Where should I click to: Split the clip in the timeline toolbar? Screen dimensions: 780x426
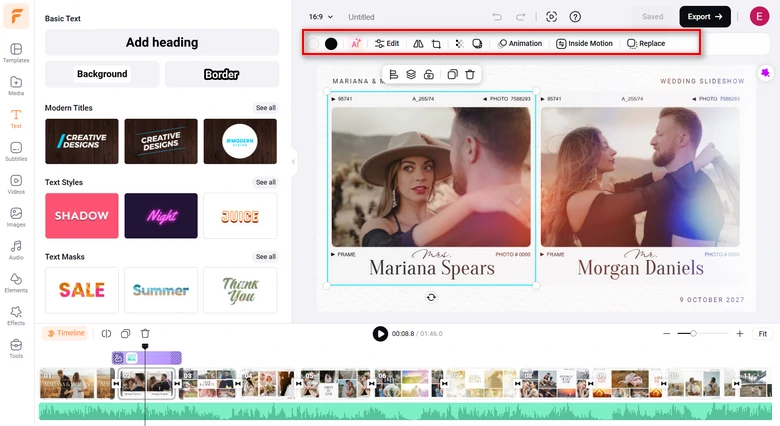click(x=106, y=333)
